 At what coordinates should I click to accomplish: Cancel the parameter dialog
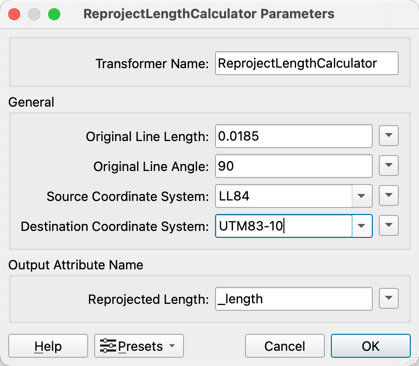[285, 346]
